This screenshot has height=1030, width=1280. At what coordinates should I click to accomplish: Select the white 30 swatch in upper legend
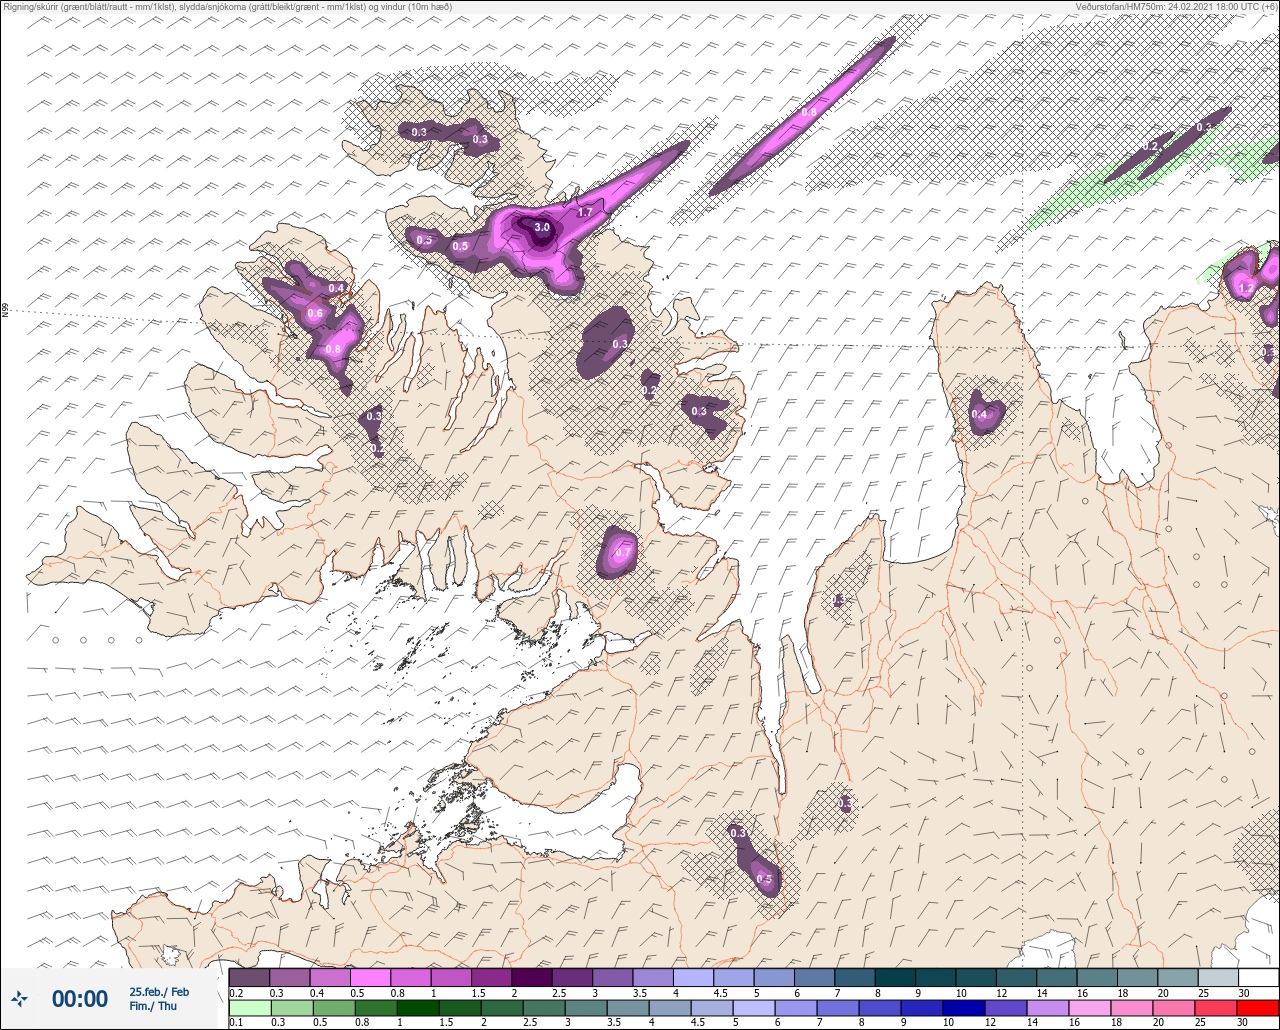click(x=1258, y=977)
